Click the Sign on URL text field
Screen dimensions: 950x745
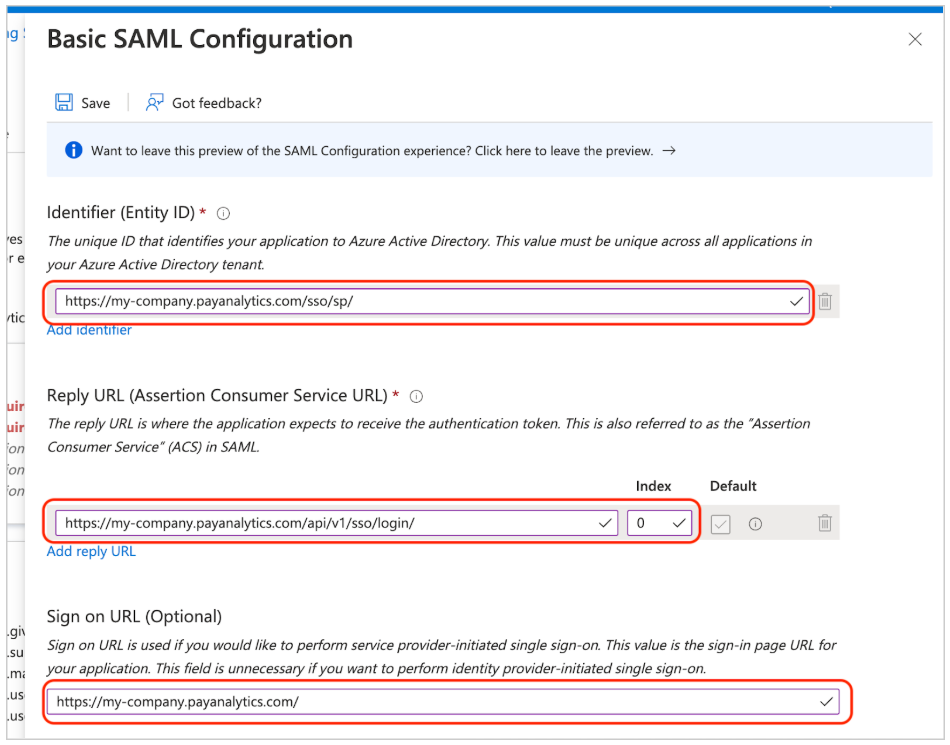point(430,702)
